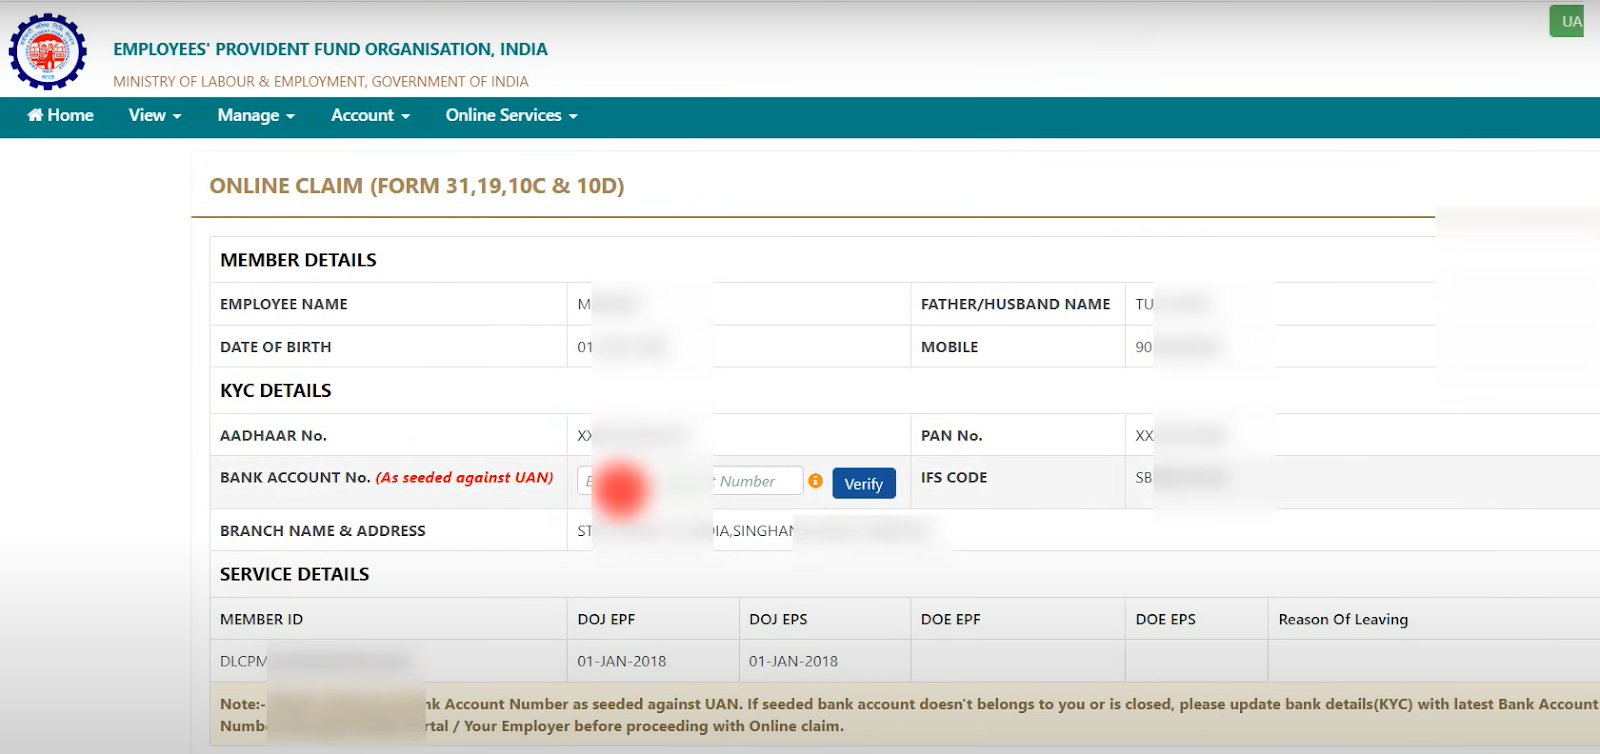
Task: Click the Verify button
Action: [x=864, y=483]
